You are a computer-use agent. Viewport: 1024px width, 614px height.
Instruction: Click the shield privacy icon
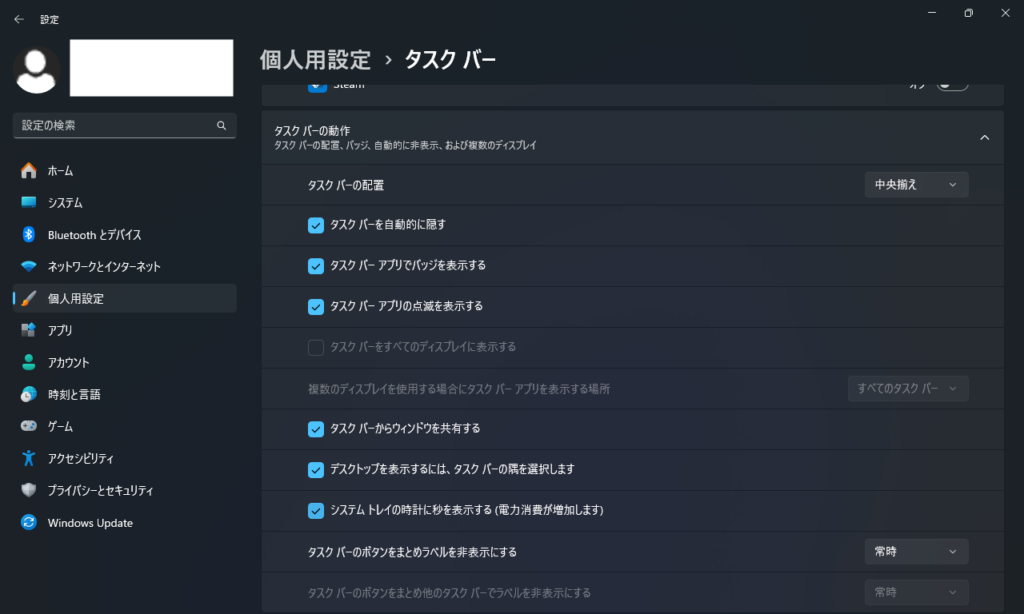point(29,490)
